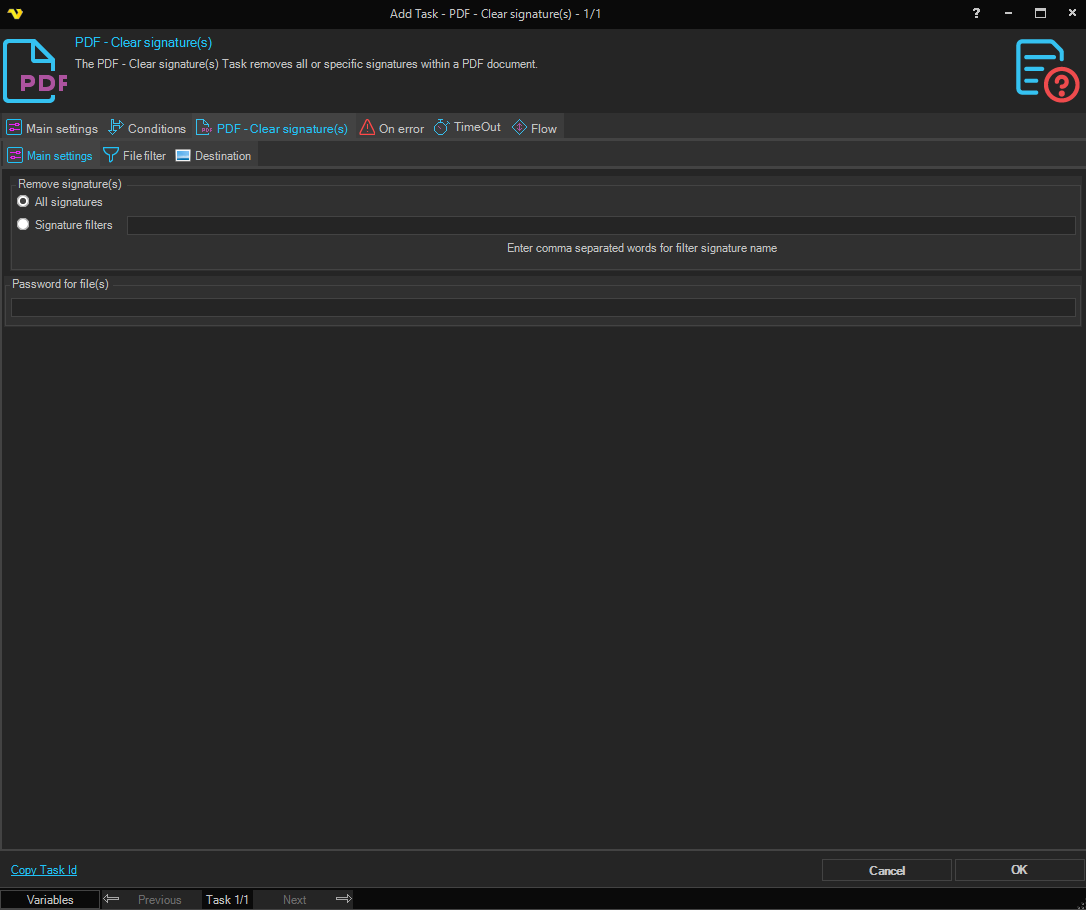This screenshot has width=1086, height=910.
Task: Click the Destination drive icon
Action: (183, 156)
